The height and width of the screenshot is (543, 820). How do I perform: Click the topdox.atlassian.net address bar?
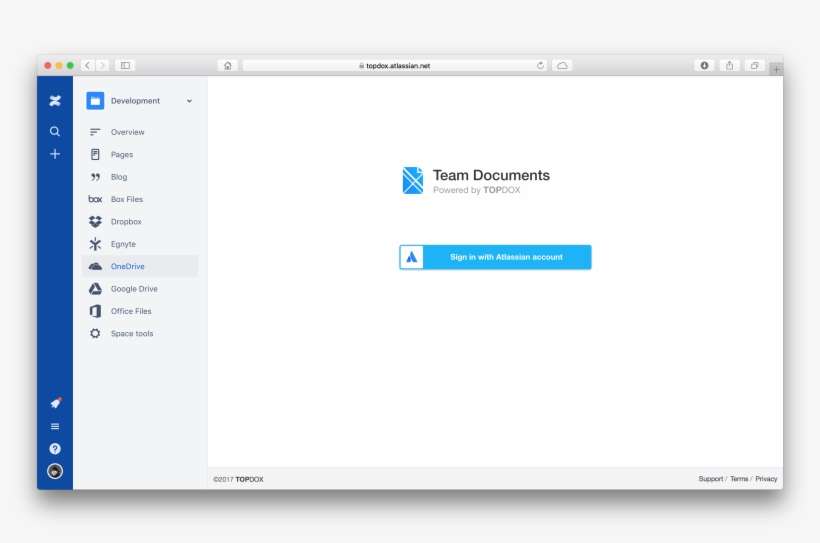tap(395, 65)
